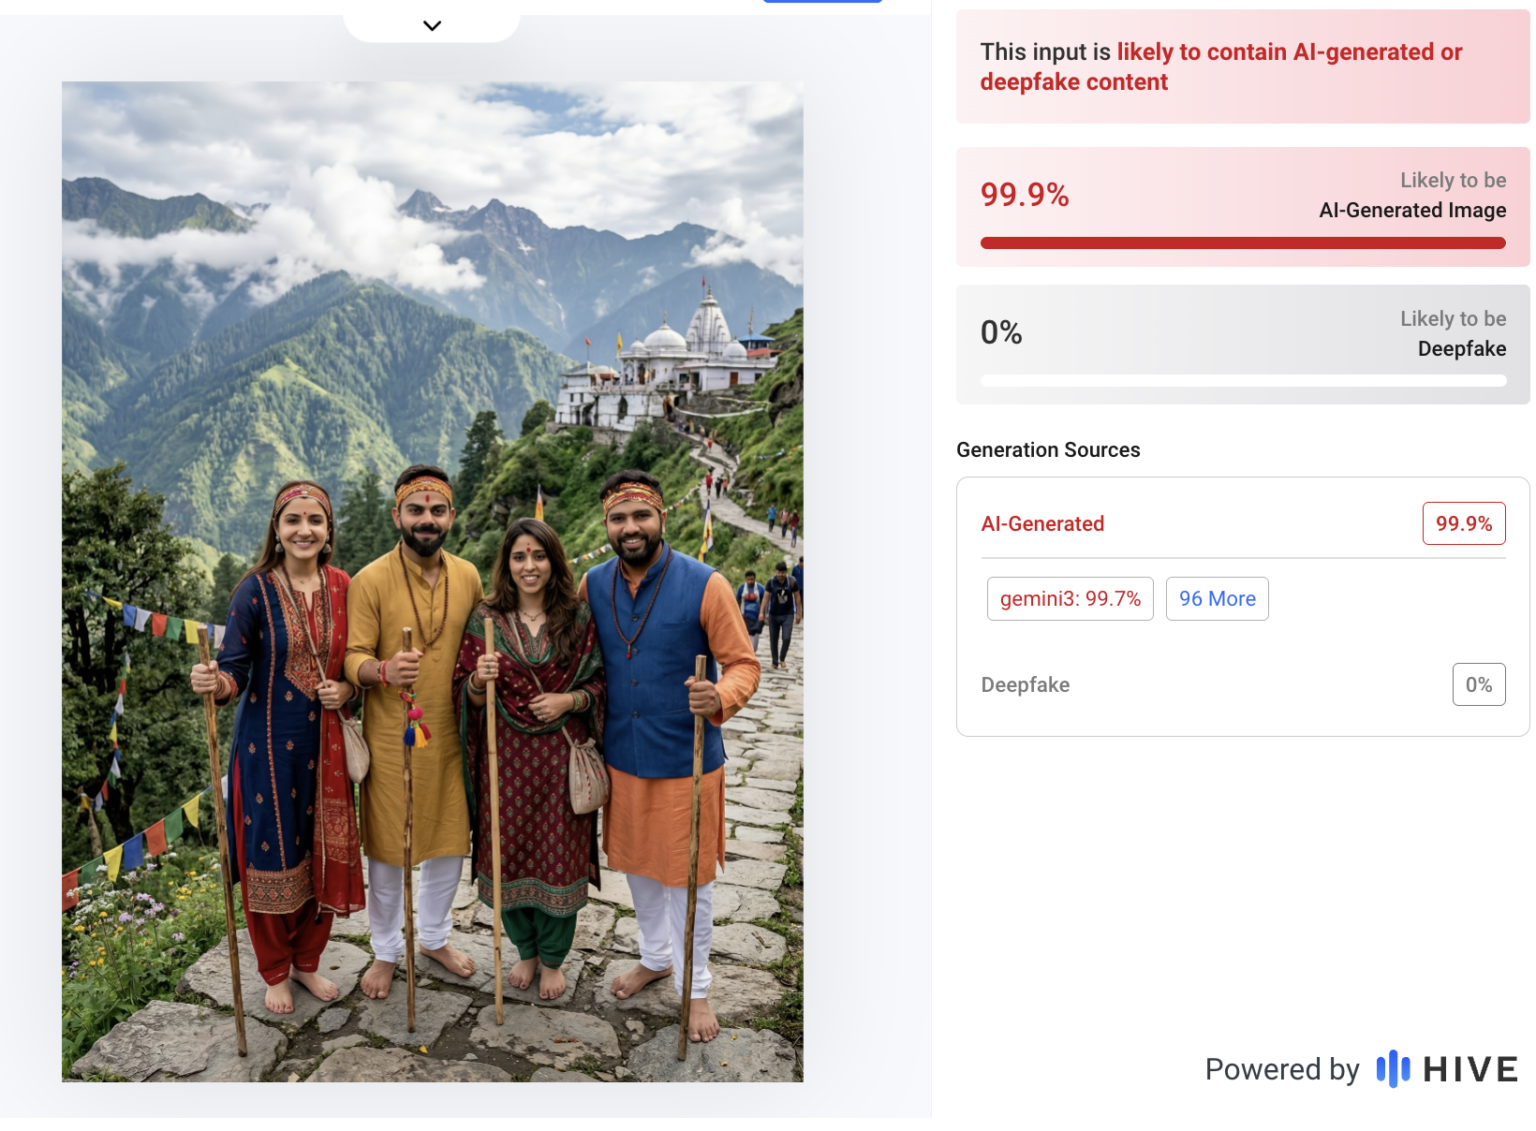Click the Hive logo bars icon
Image resolution: width=1536 pixels, height=1131 pixels.
pyautogui.click(x=1392, y=1069)
